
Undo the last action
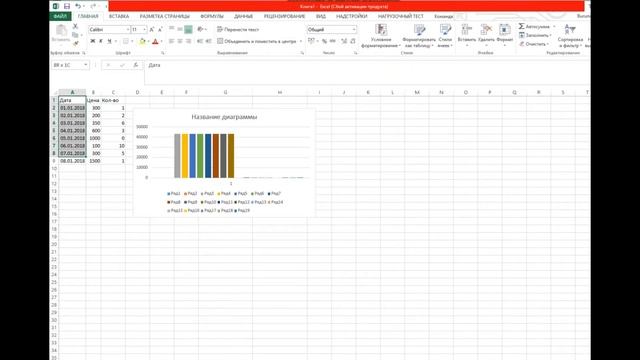78,6
